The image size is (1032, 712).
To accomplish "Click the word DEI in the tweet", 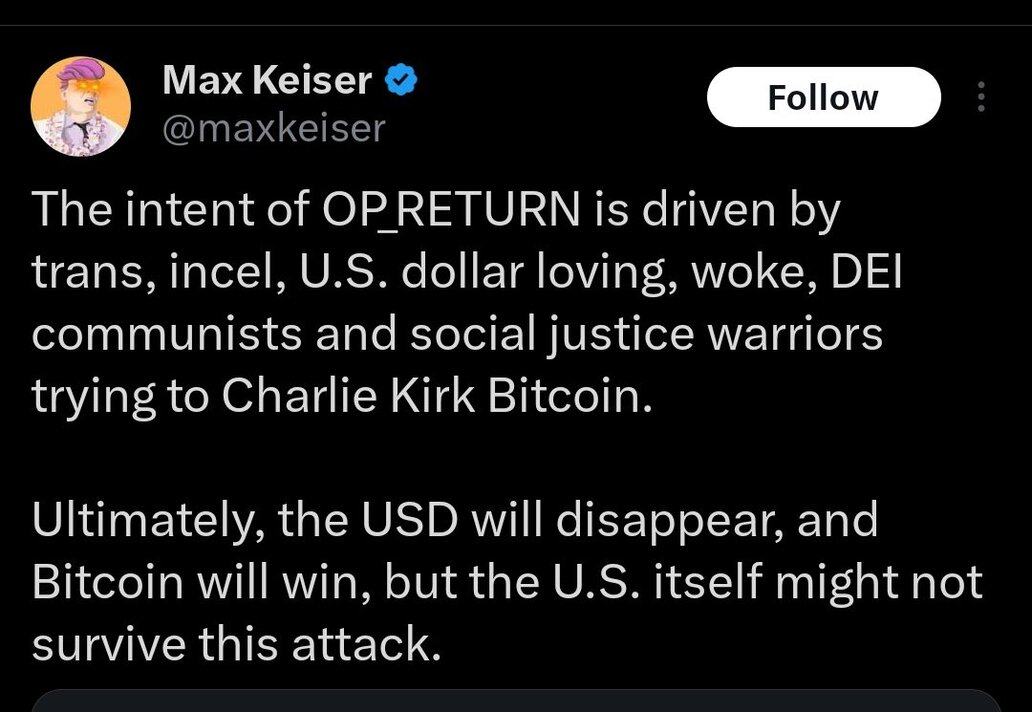I will (x=866, y=271).
